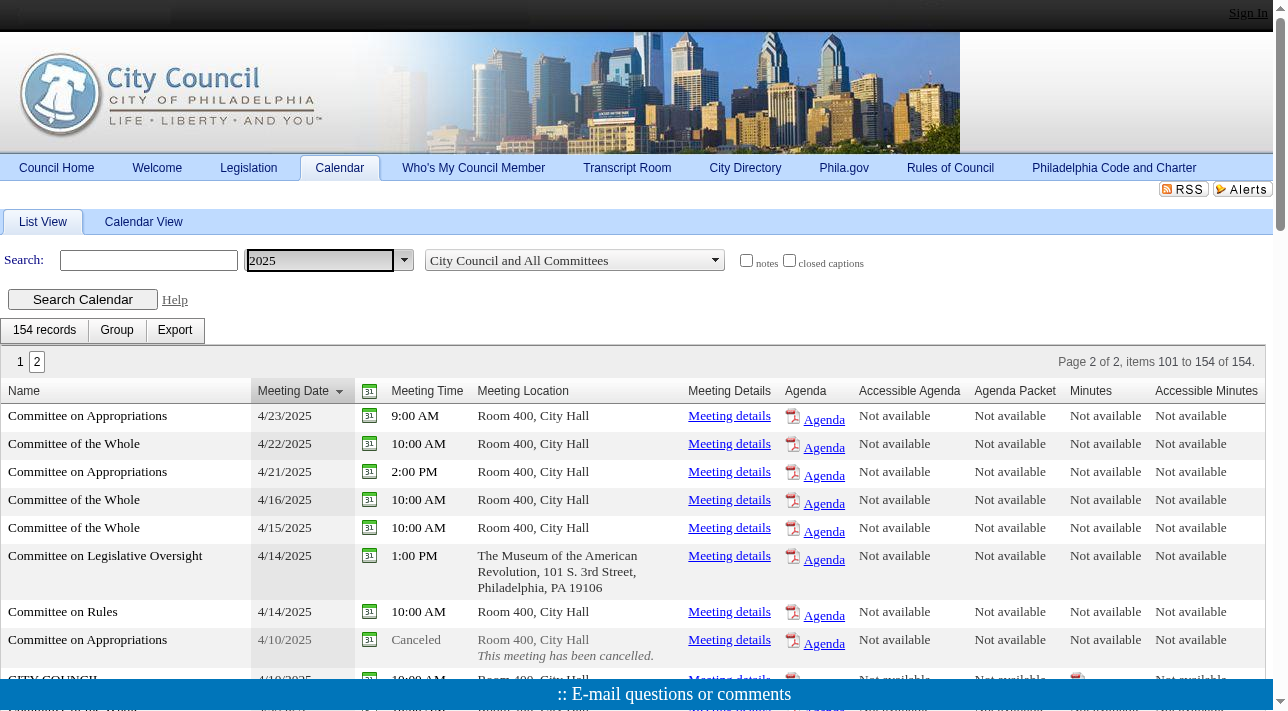This screenshot has height=711, width=1288.
Task: Open PDF agenda icon for 4/23/2025 meeting
Action: click(x=793, y=417)
